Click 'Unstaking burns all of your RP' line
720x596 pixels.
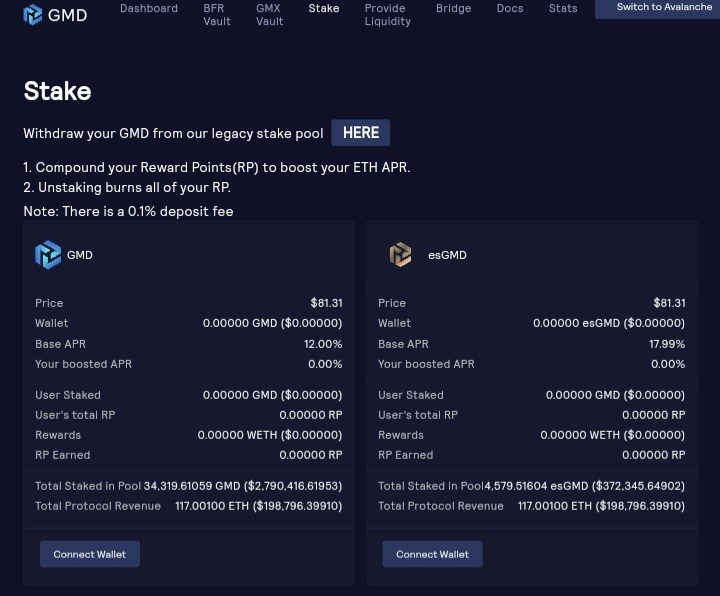[127, 187]
